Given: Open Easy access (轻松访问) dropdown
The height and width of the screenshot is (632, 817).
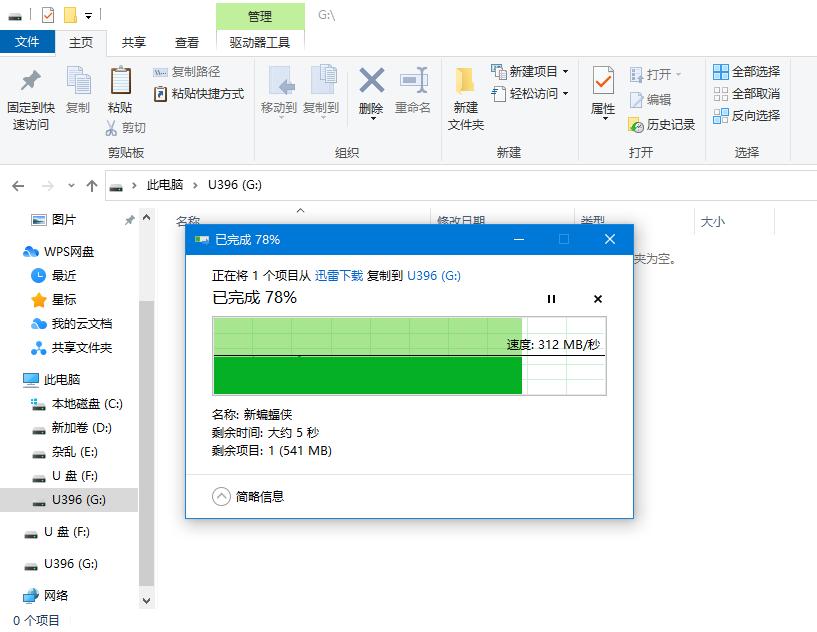Looking at the screenshot, I should tap(529, 94).
